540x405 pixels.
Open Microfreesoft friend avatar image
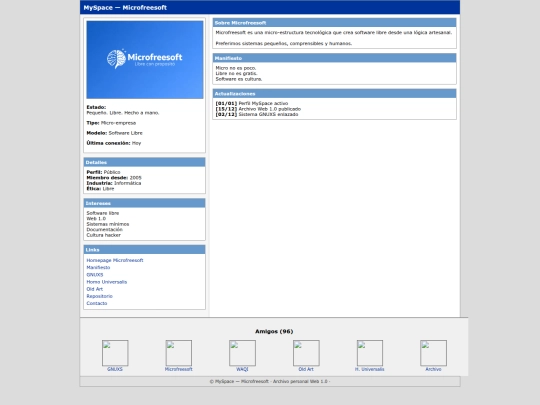pyautogui.click(x=179, y=353)
